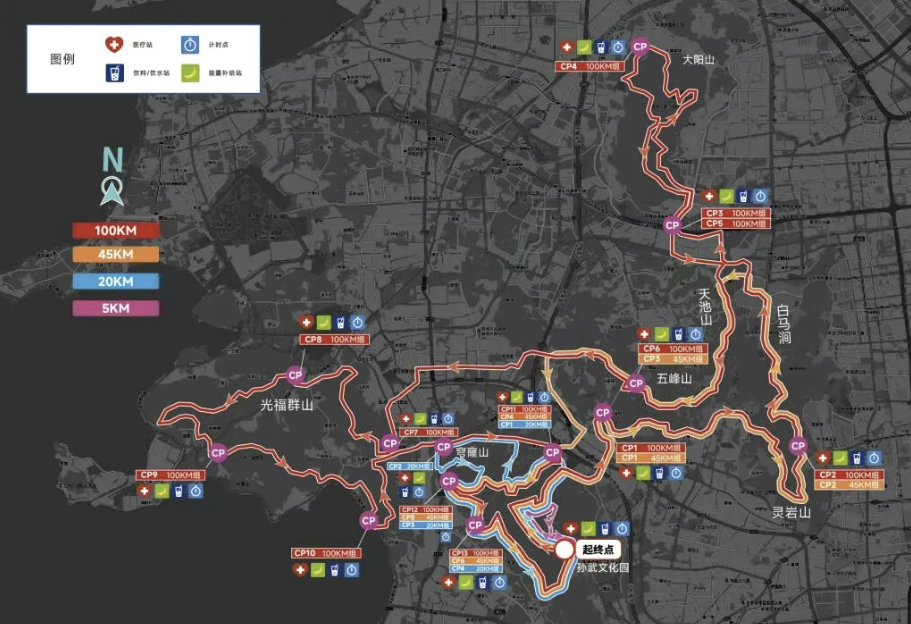
Task: Select the orange 45KM route swatch
Action: (116, 256)
